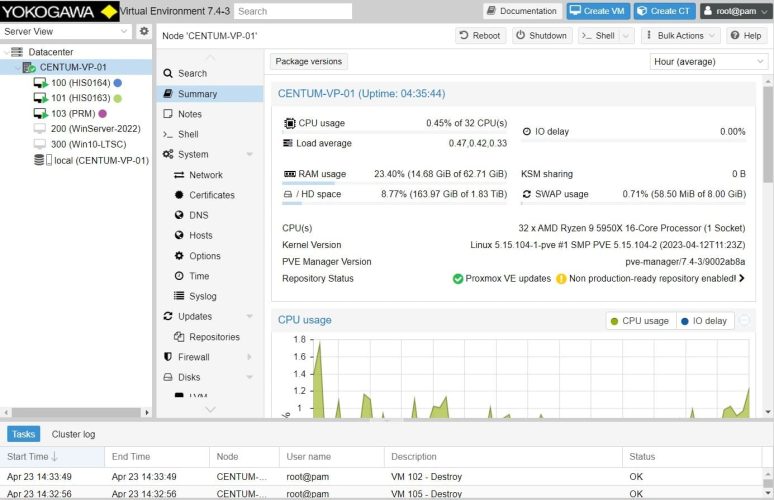Viewport: 774px width, 500px height.
Task: Open the root@pam user menu
Action: [x=735, y=11]
